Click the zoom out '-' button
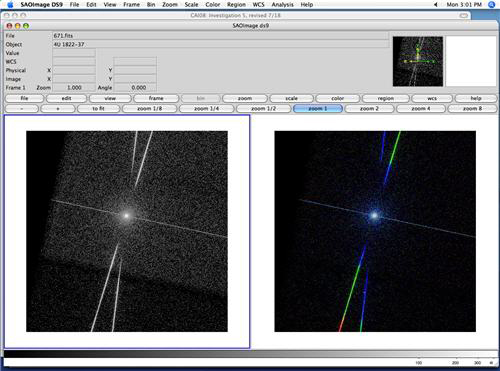The height and width of the screenshot is (371, 500). point(22,109)
